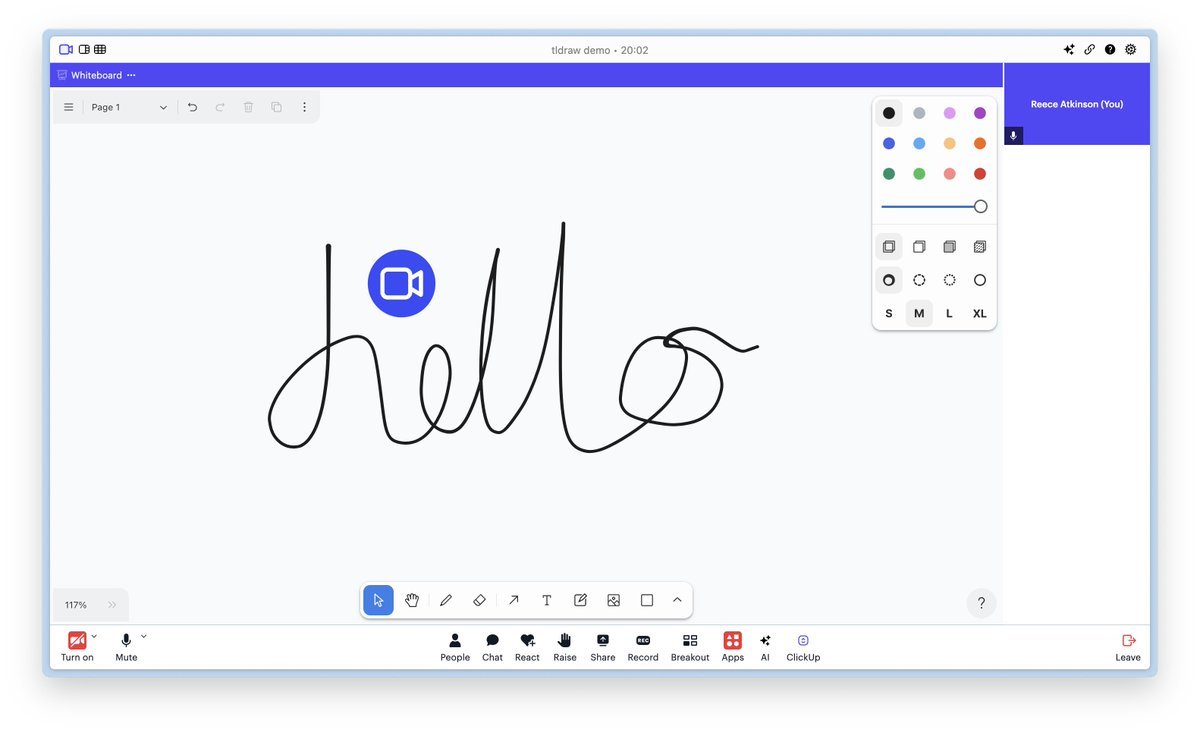Open the Page 1 dropdown

[x=129, y=107]
